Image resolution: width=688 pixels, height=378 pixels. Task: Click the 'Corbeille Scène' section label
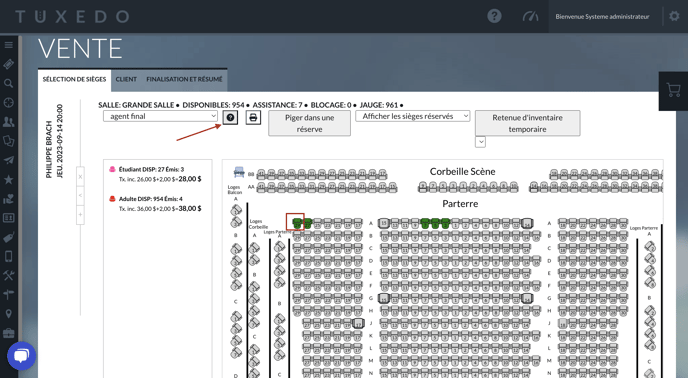tap(462, 172)
